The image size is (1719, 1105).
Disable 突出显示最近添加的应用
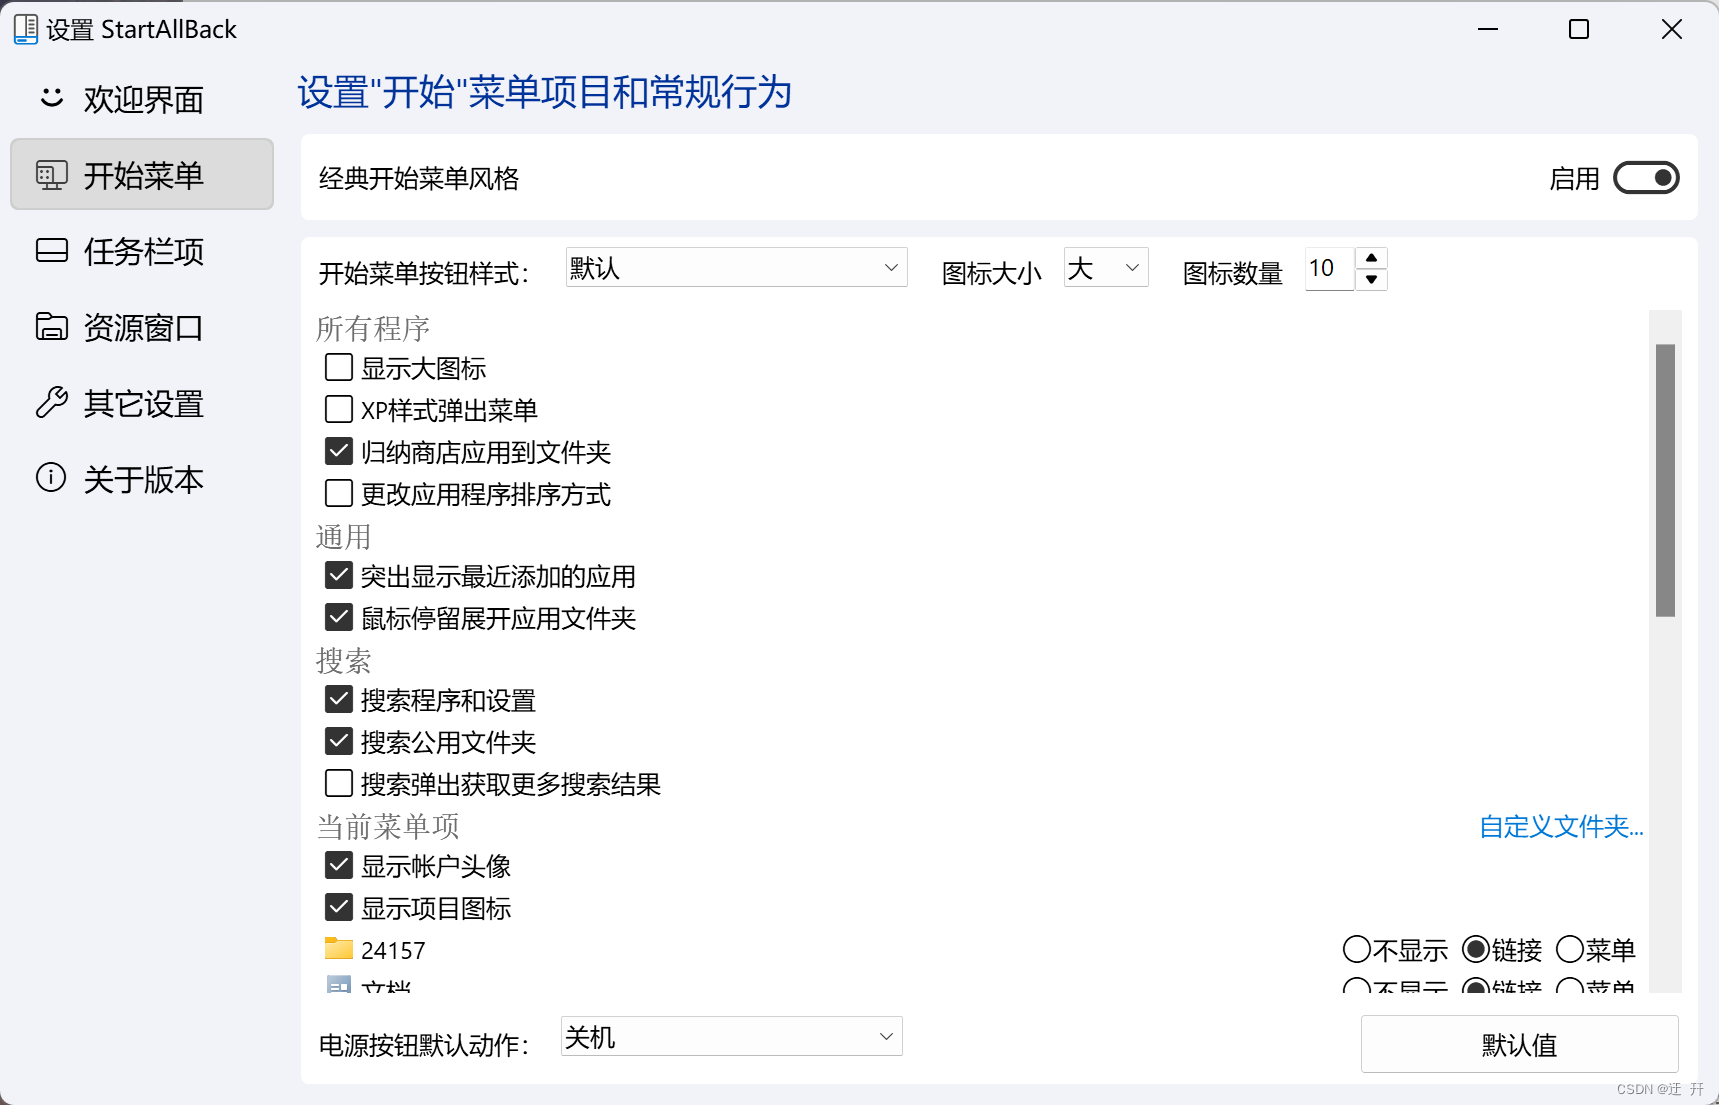coord(339,575)
